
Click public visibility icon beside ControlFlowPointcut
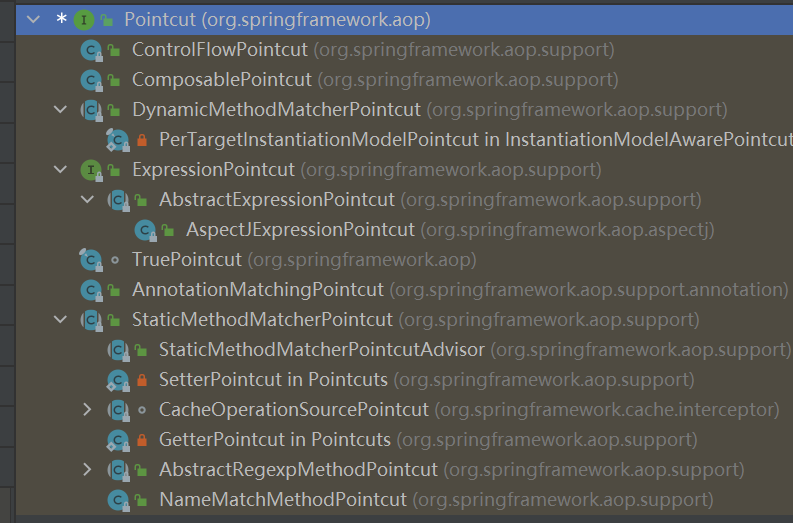click(x=114, y=50)
